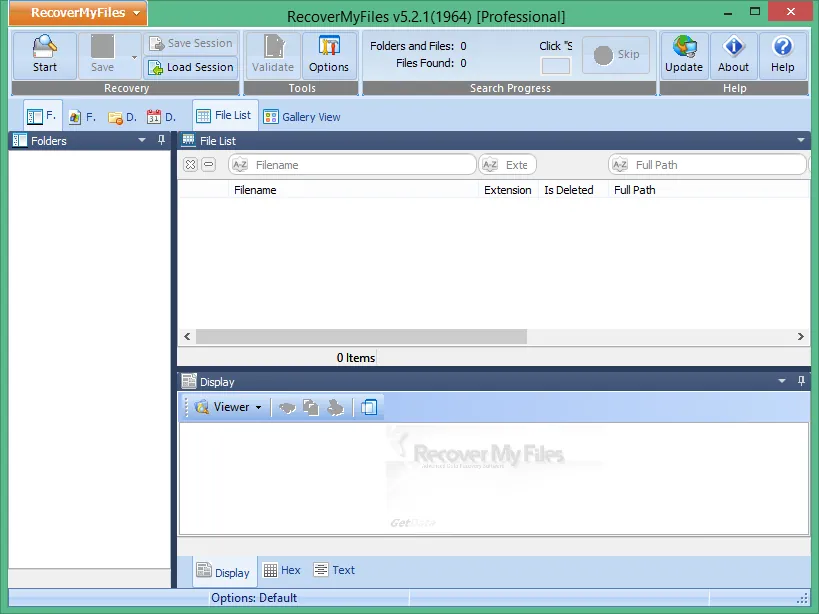Screen dimensions: 819x614
Task: Open the About dialog
Action: tap(733, 55)
